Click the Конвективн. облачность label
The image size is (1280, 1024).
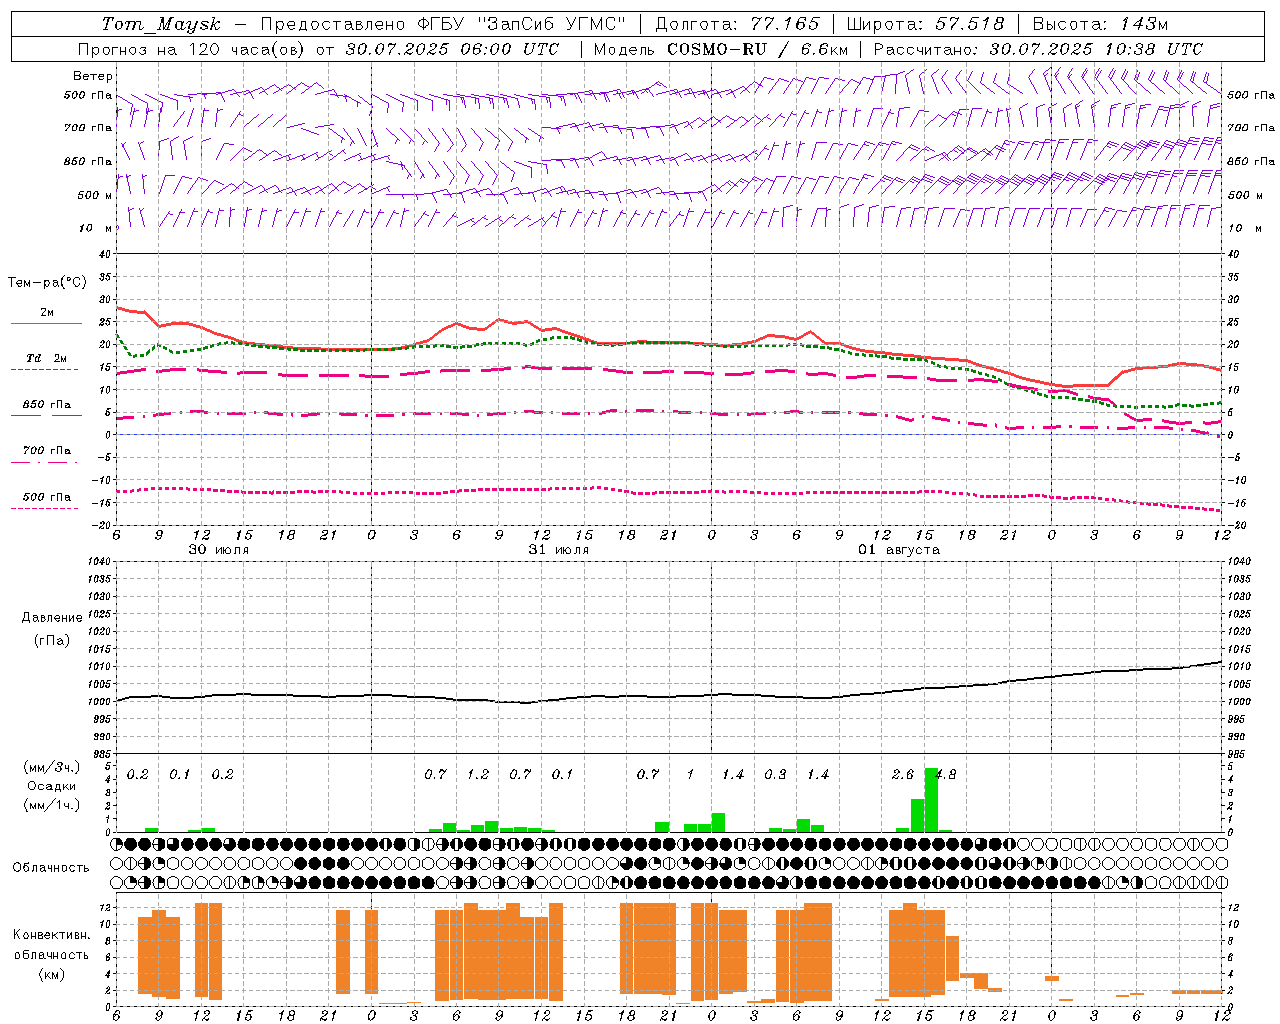(x=51, y=945)
